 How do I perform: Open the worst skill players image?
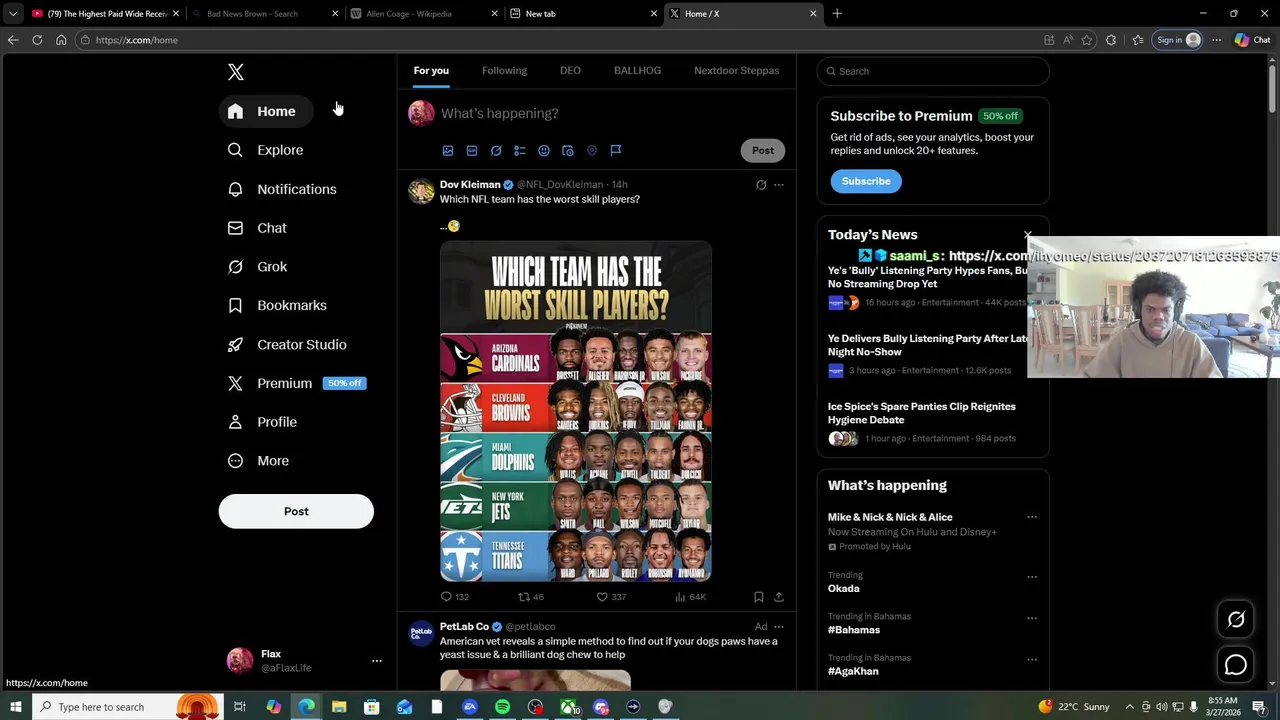[x=576, y=411]
